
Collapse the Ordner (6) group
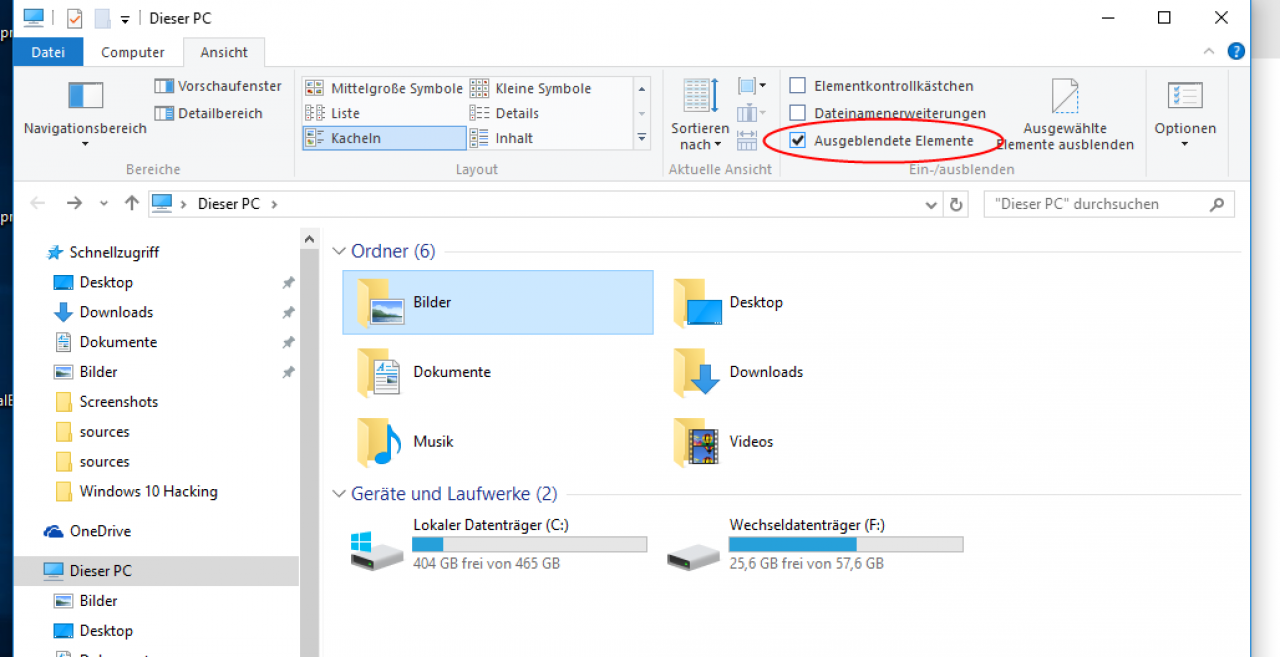tap(339, 252)
